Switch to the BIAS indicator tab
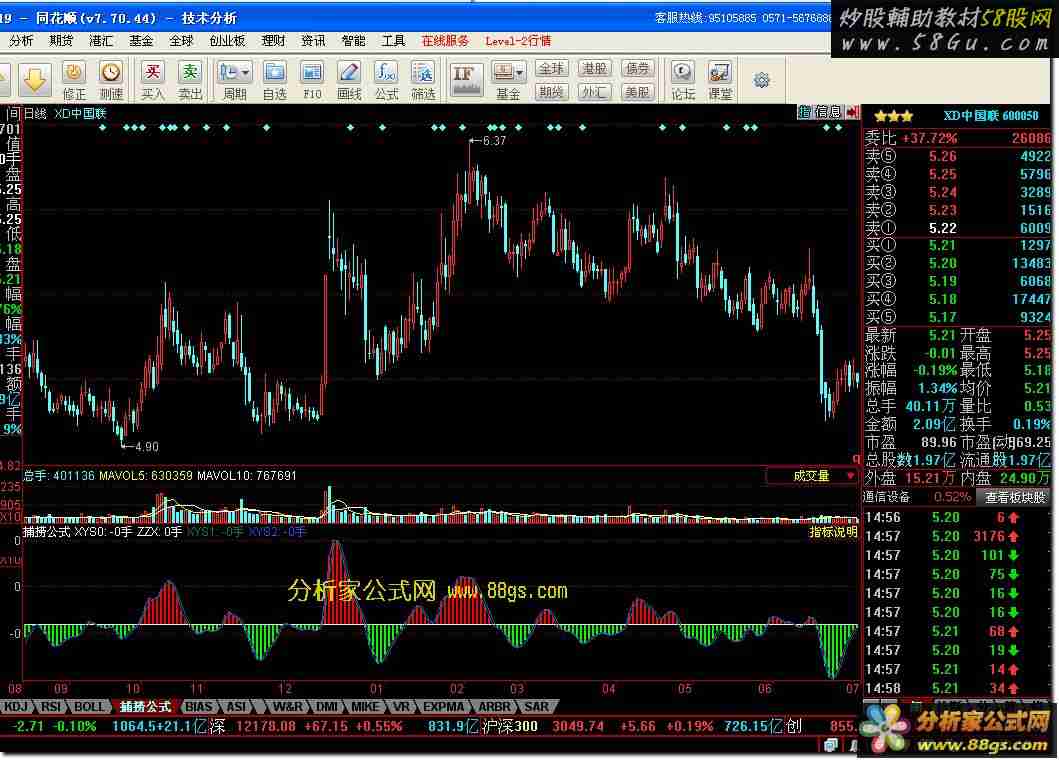The height and width of the screenshot is (760, 1059). pyautogui.click(x=199, y=707)
